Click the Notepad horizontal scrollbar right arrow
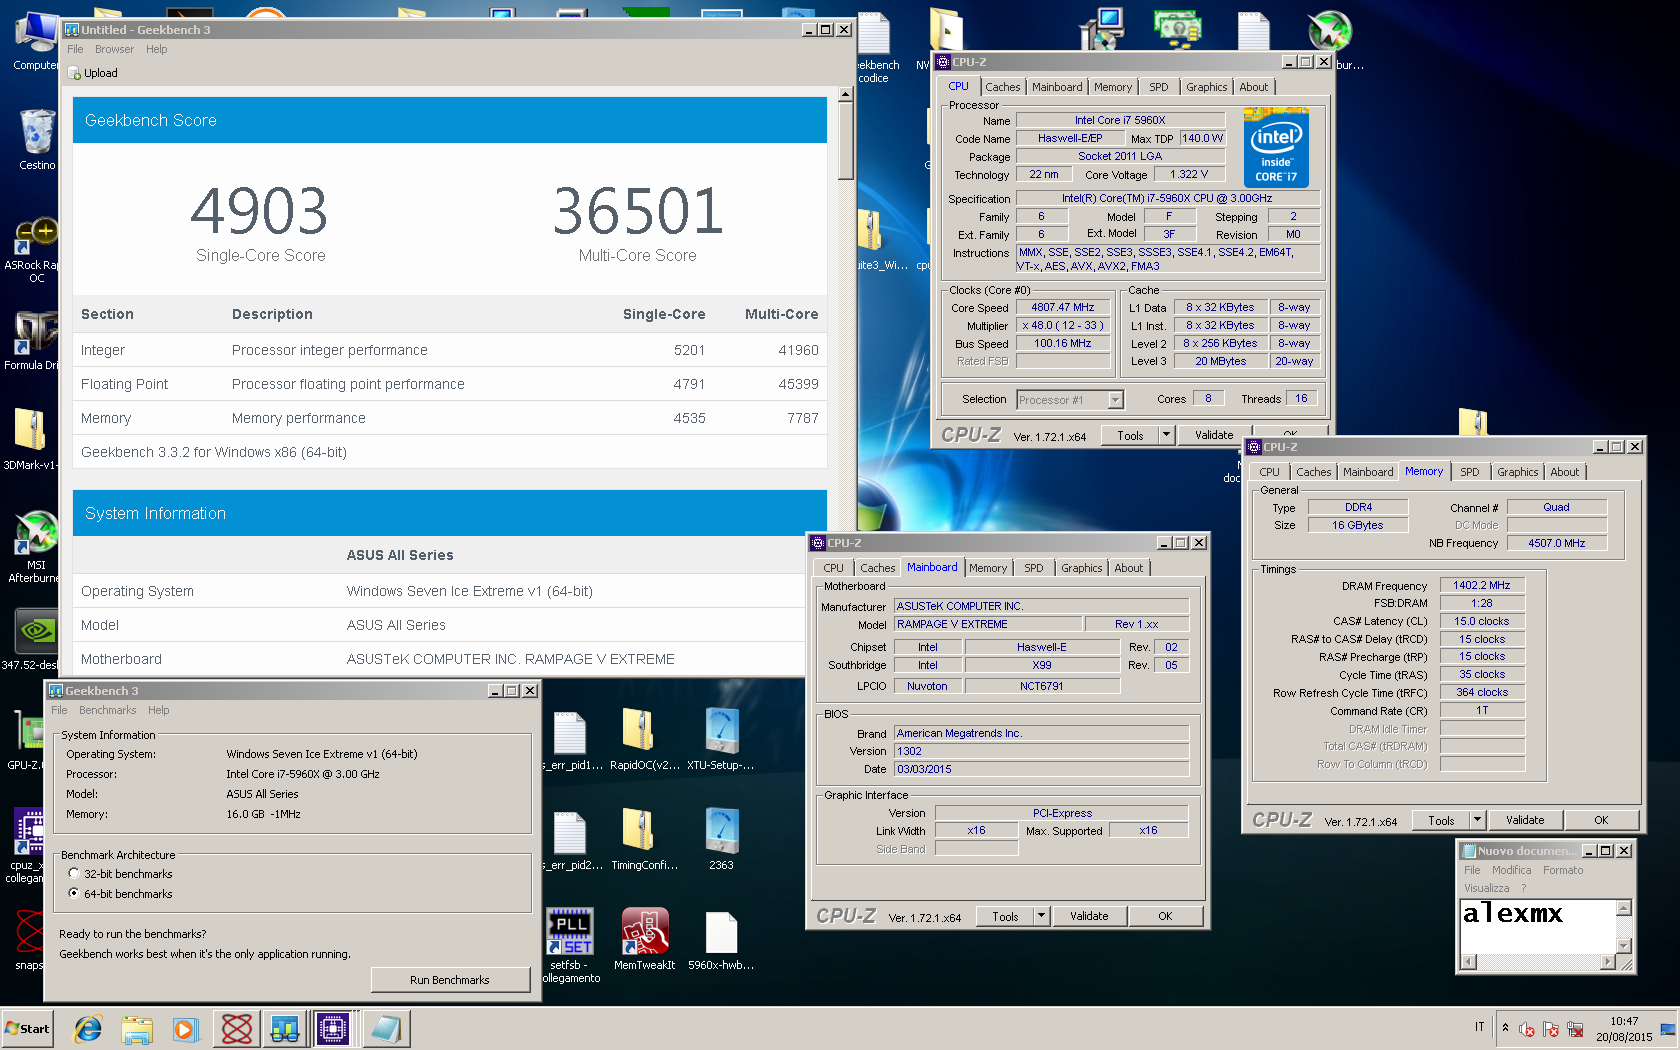The image size is (1680, 1050). (1608, 962)
